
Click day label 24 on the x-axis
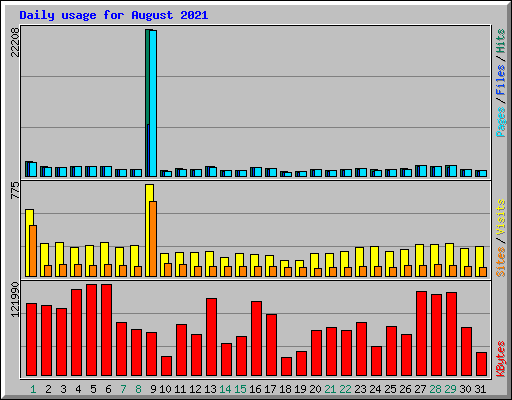(x=375, y=389)
